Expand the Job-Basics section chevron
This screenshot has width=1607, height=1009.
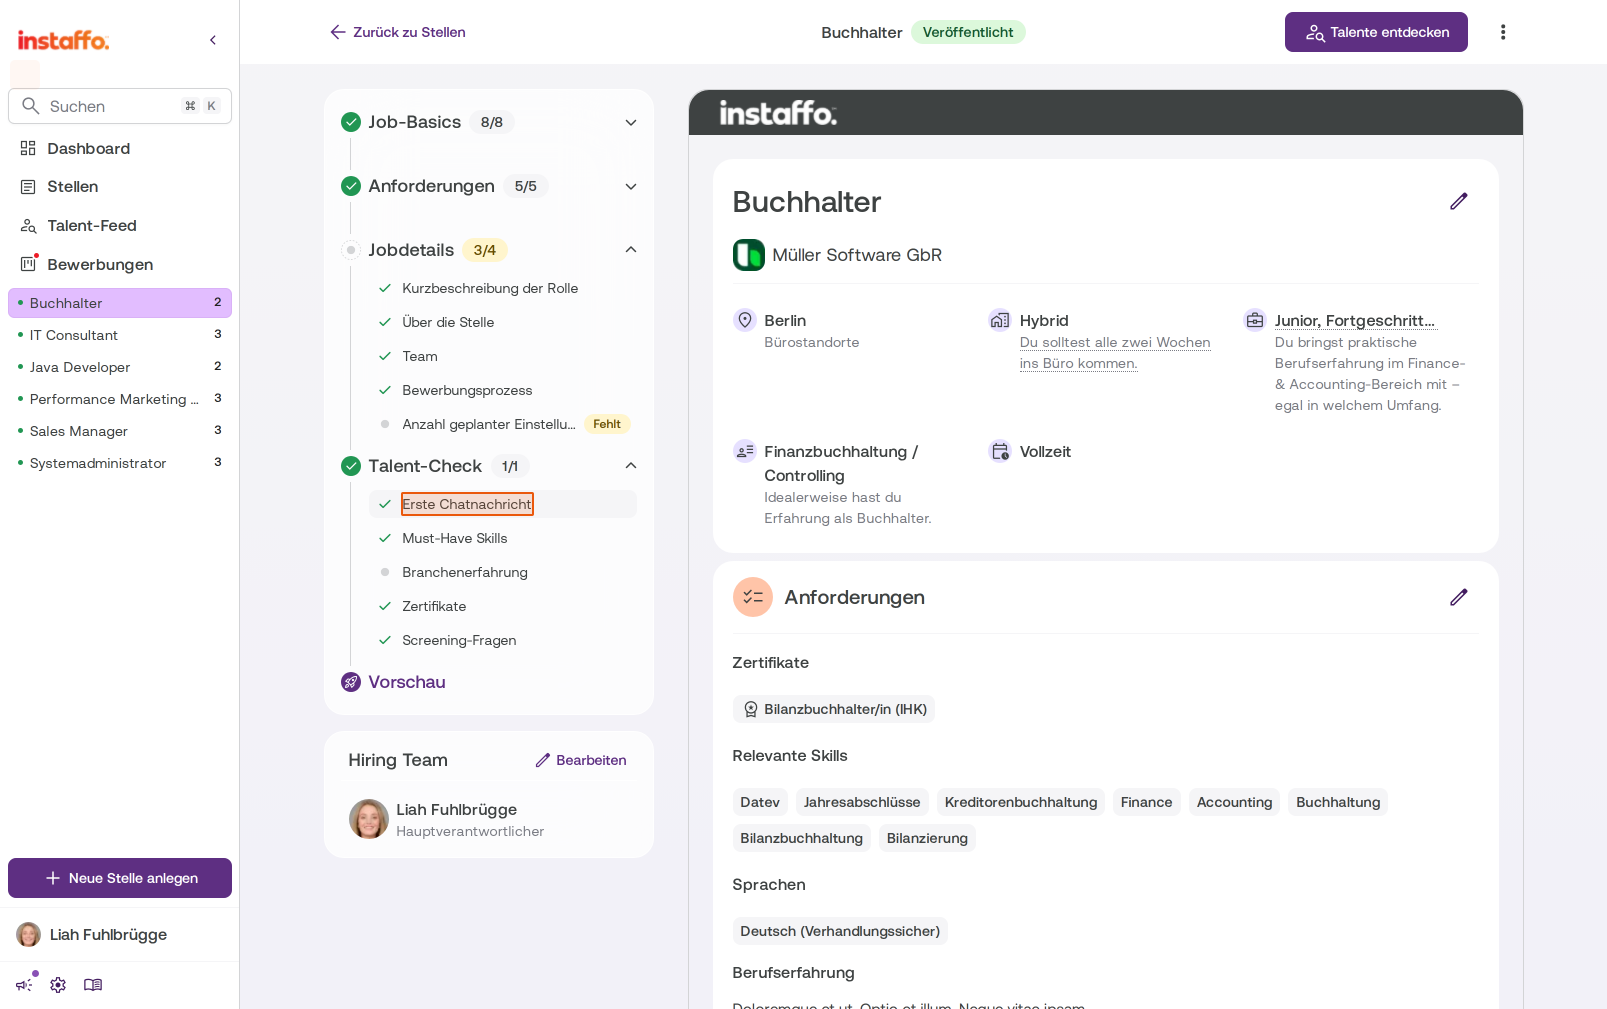(x=631, y=122)
